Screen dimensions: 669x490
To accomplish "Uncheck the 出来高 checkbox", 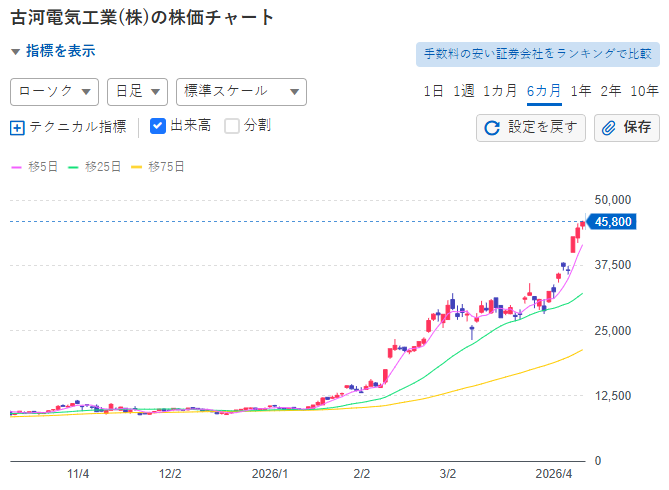I will 158,126.
